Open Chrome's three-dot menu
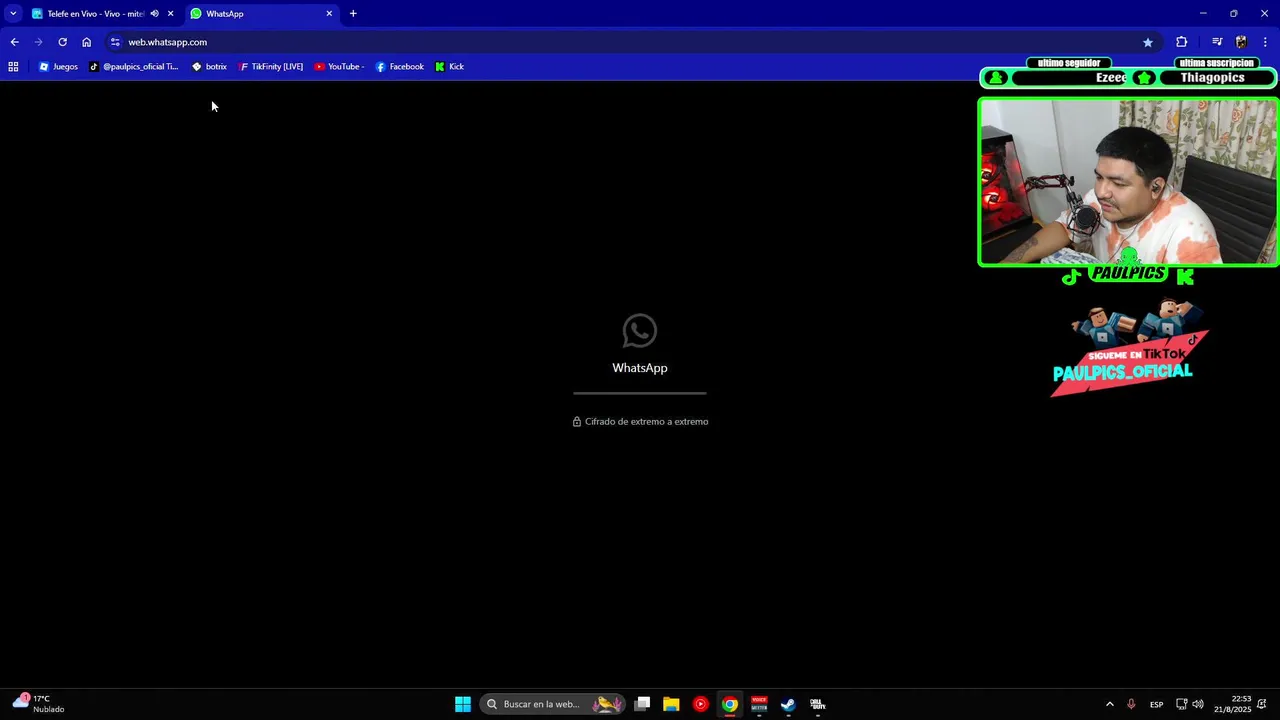This screenshot has height=720, width=1280. 1265,42
